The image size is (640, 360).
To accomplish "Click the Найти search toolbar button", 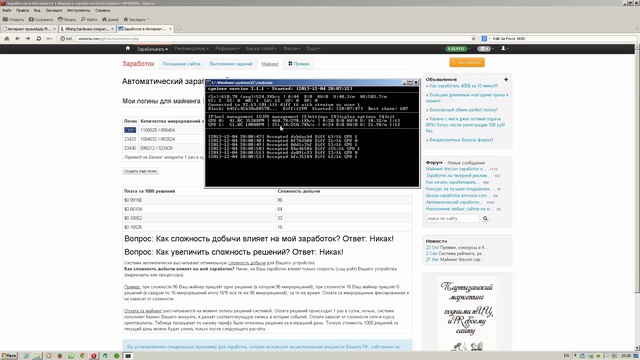I will 89,19.
